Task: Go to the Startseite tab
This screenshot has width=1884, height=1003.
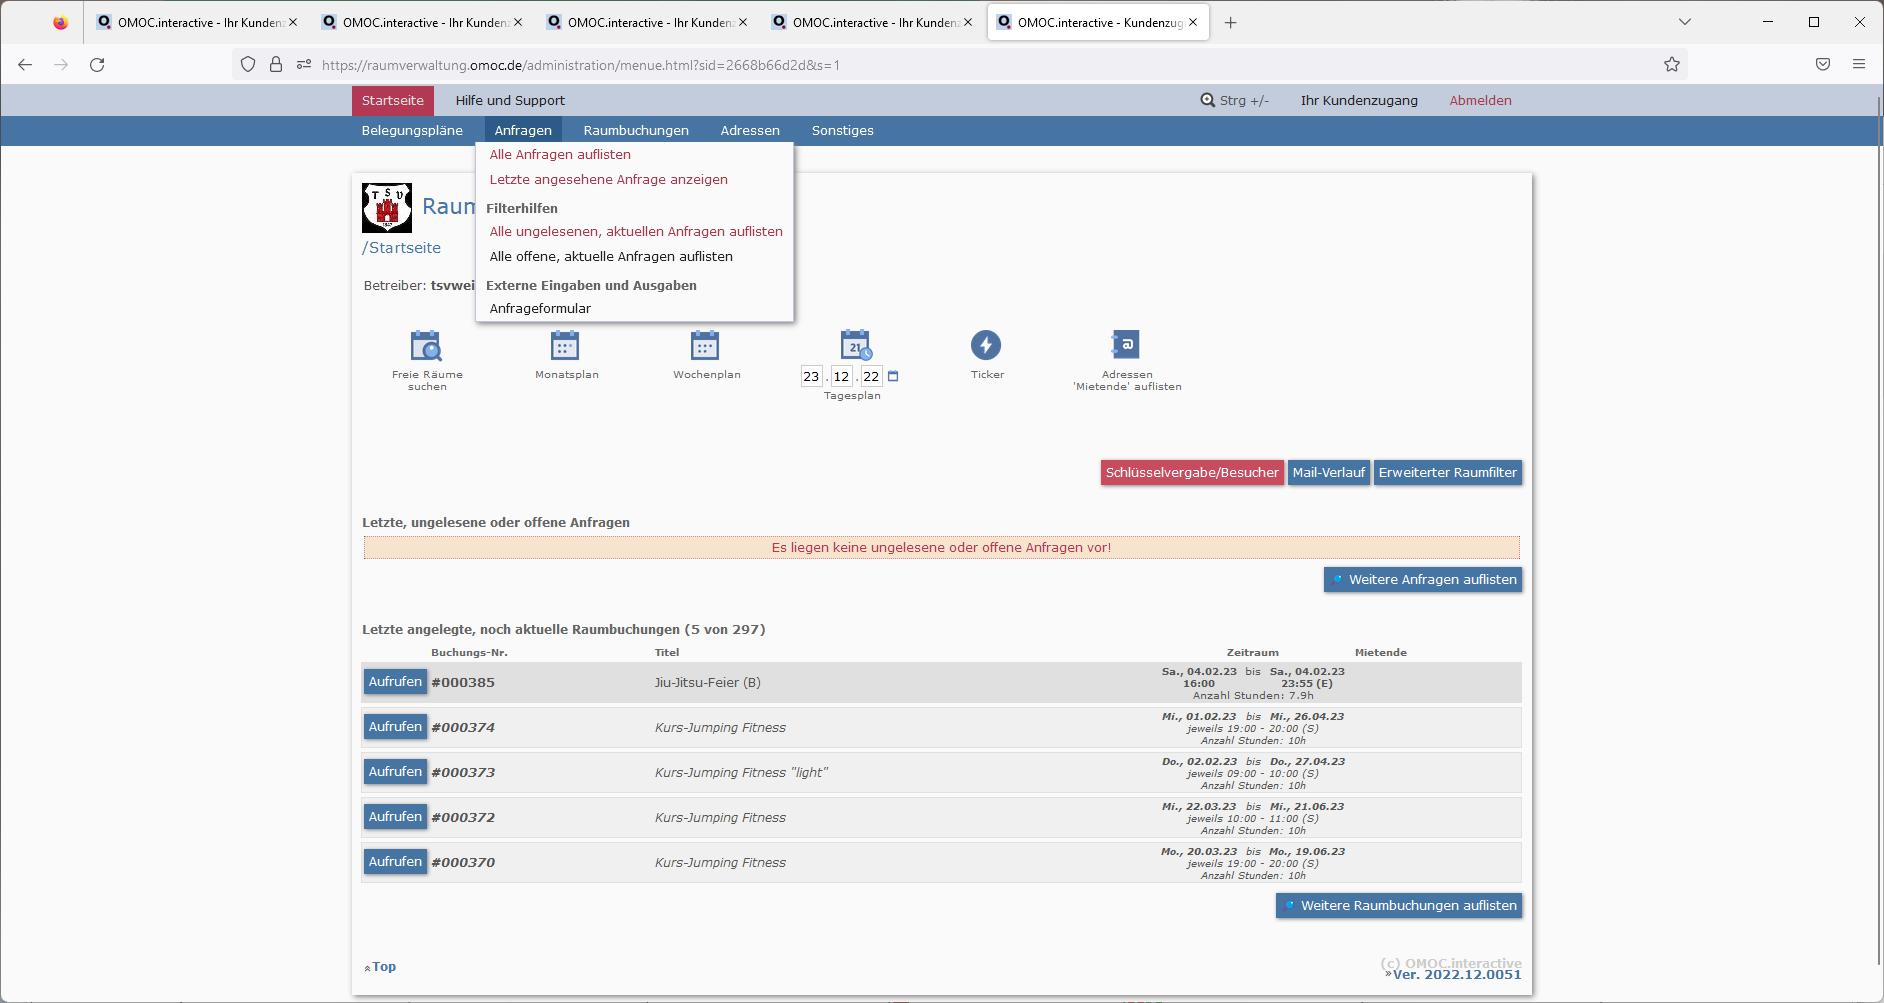Action: click(393, 100)
